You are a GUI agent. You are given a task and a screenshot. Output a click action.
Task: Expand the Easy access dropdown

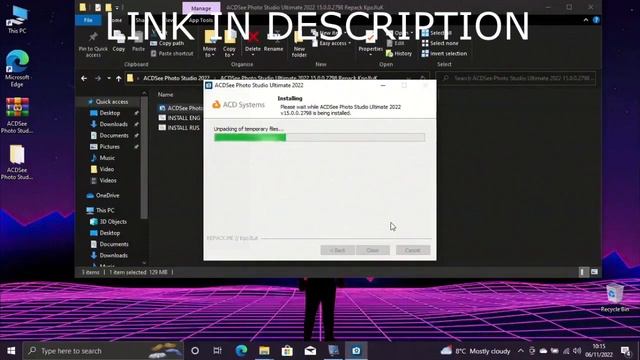[331, 43]
